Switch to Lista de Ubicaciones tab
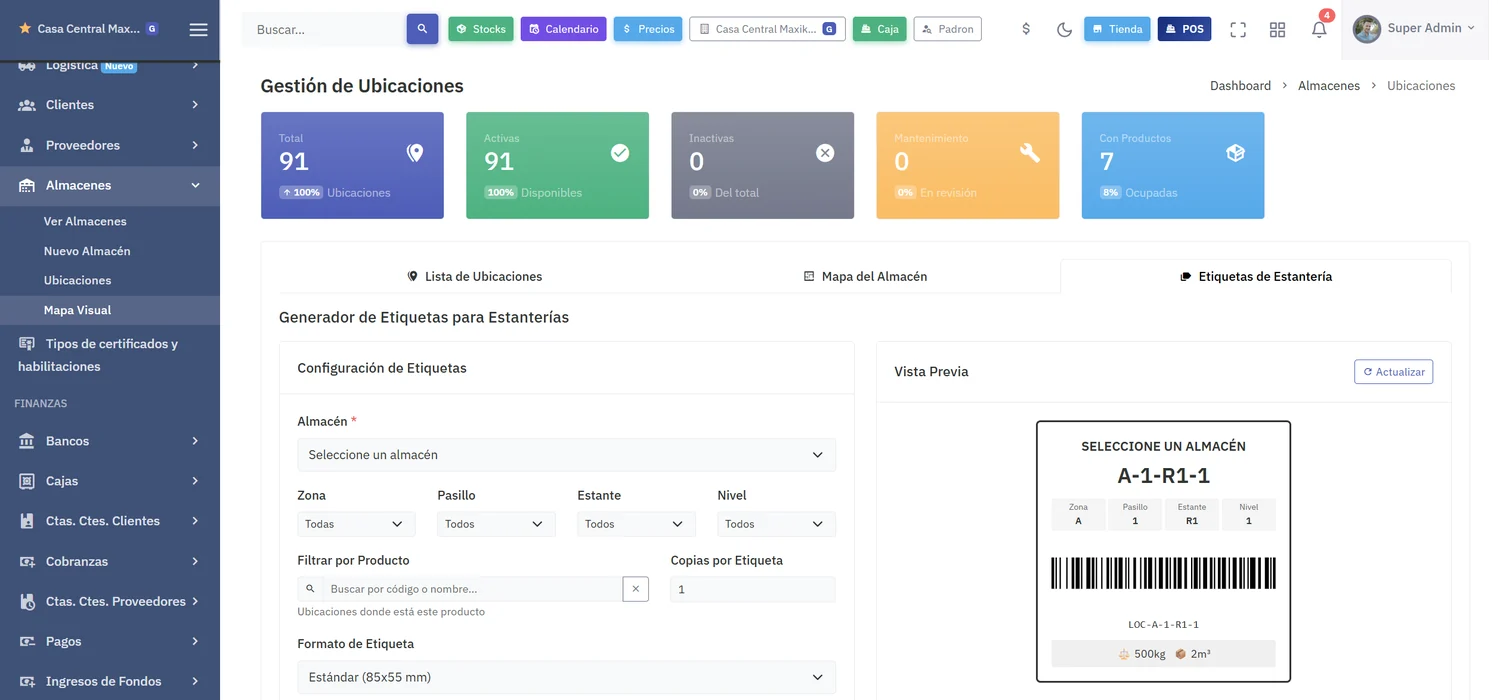Image resolution: width=1500 pixels, height=700 pixels. click(x=475, y=276)
